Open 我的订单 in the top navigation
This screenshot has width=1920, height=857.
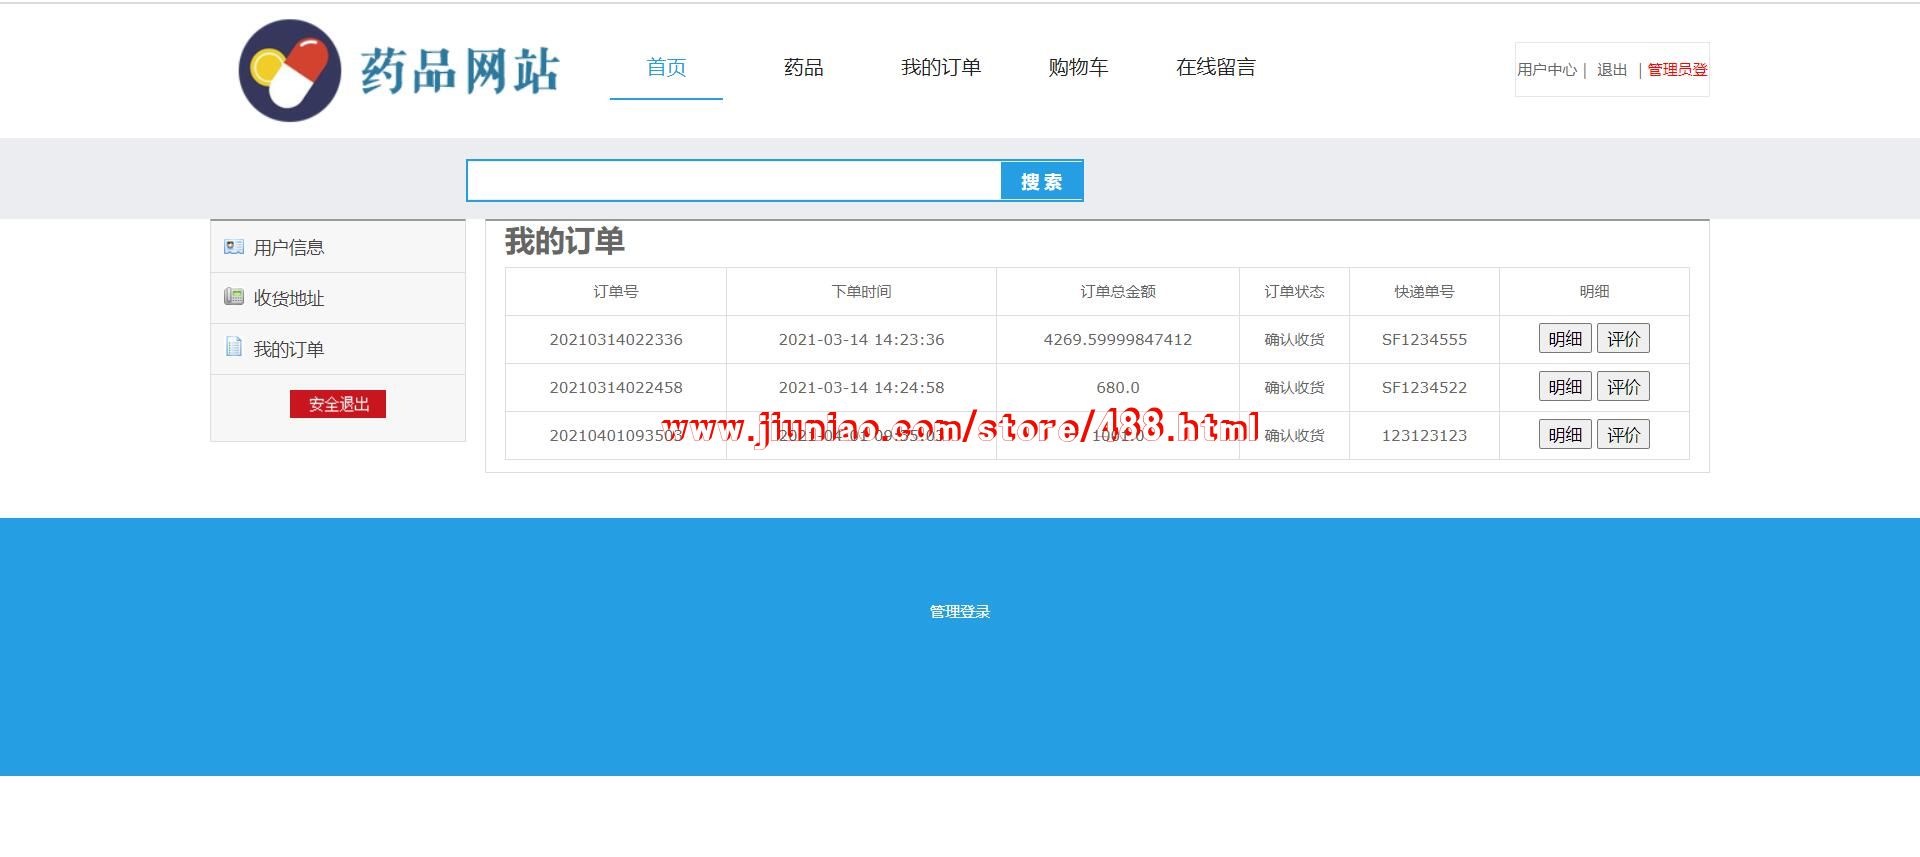coord(940,67)
